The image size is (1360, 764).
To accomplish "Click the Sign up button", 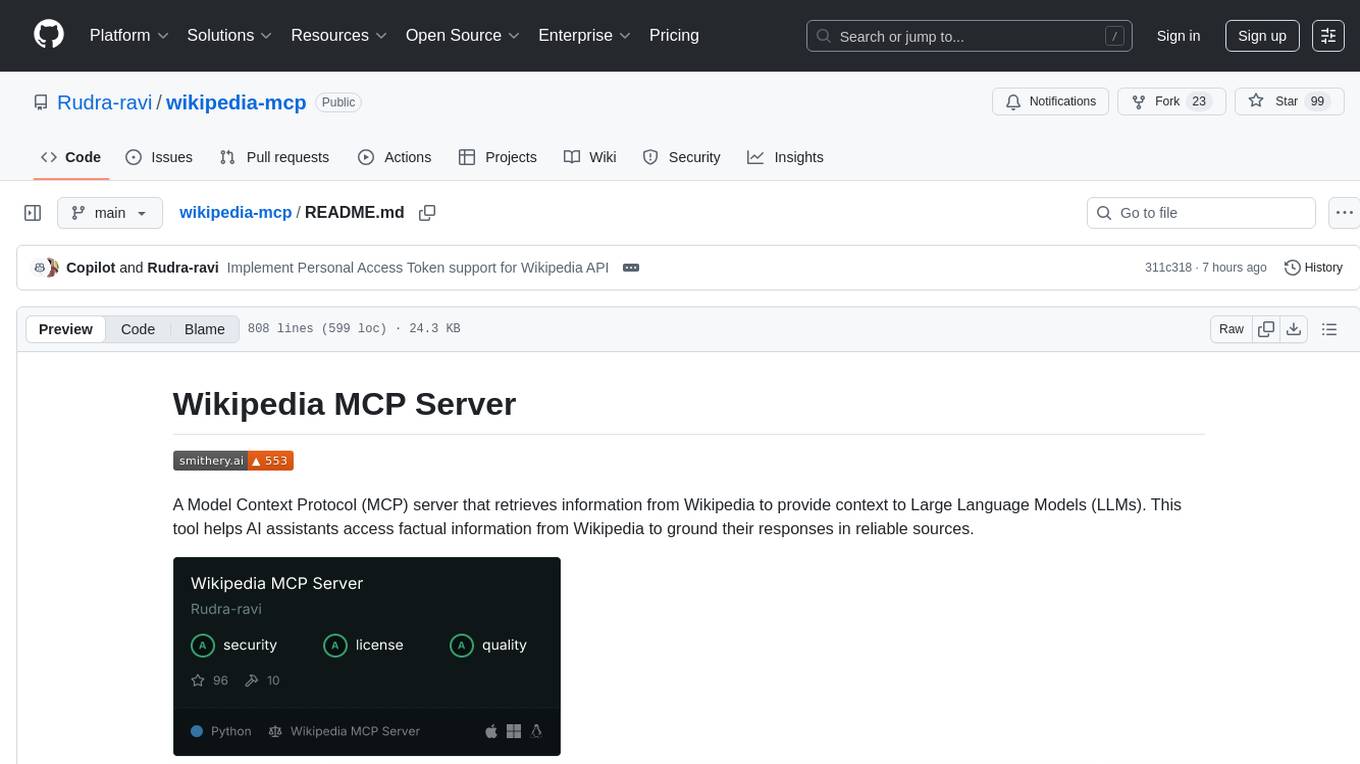I will pos(1262,36).
